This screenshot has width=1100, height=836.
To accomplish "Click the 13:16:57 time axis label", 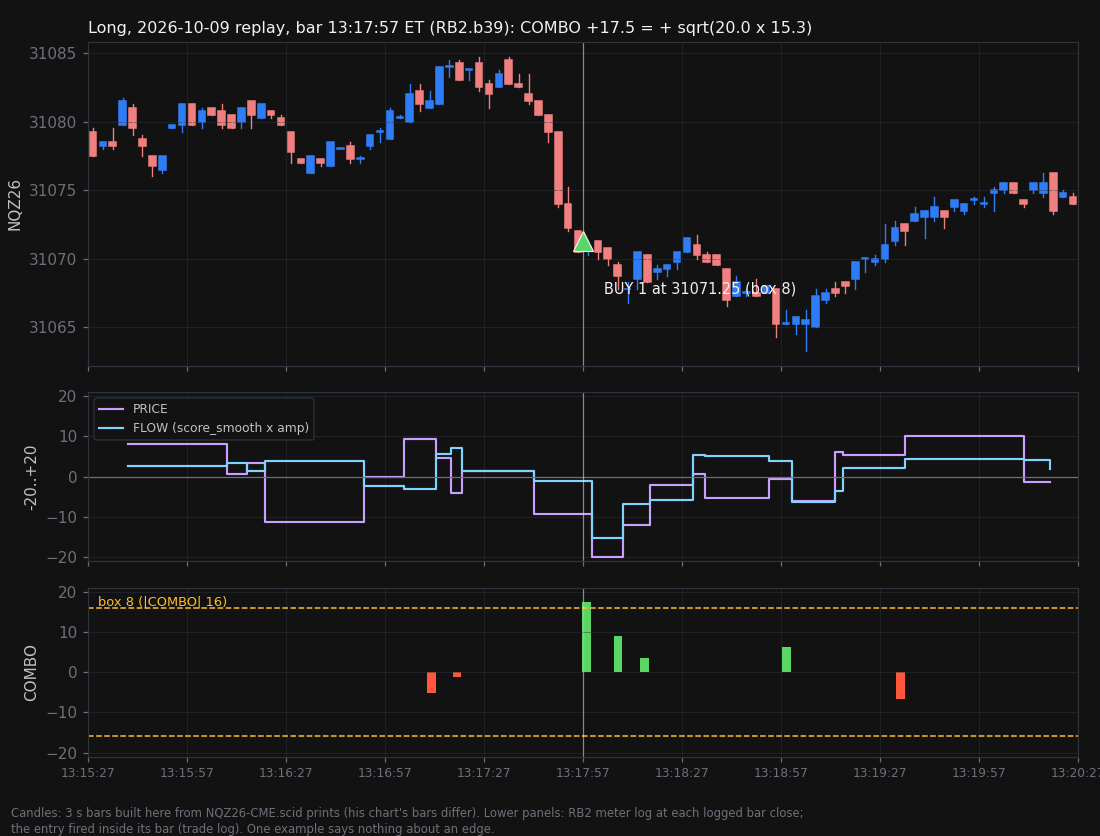I will [x=384, y=772].
